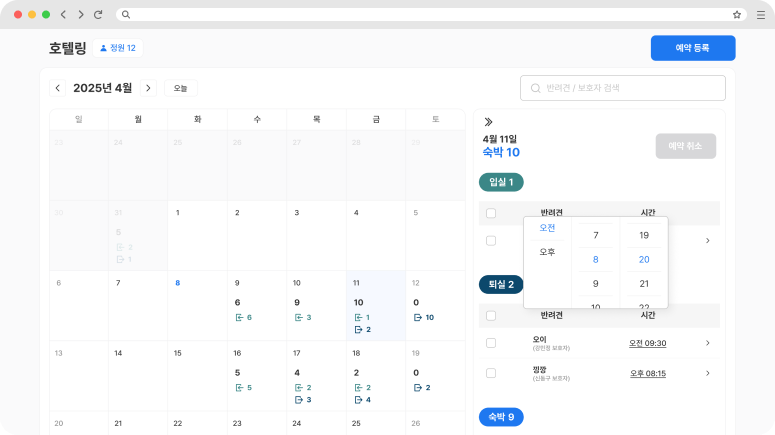Image resolution: width=775 pixels, height=435 pixels.
Task: Click check-out icon on April 19
Action: (x=418, y=388)
